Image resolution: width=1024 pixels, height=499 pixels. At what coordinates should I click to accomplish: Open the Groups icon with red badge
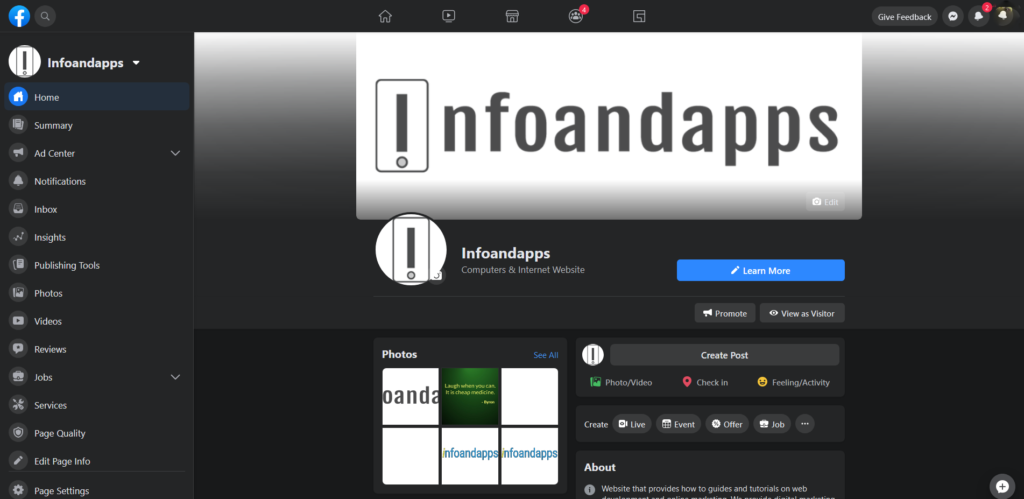[575, 16]
